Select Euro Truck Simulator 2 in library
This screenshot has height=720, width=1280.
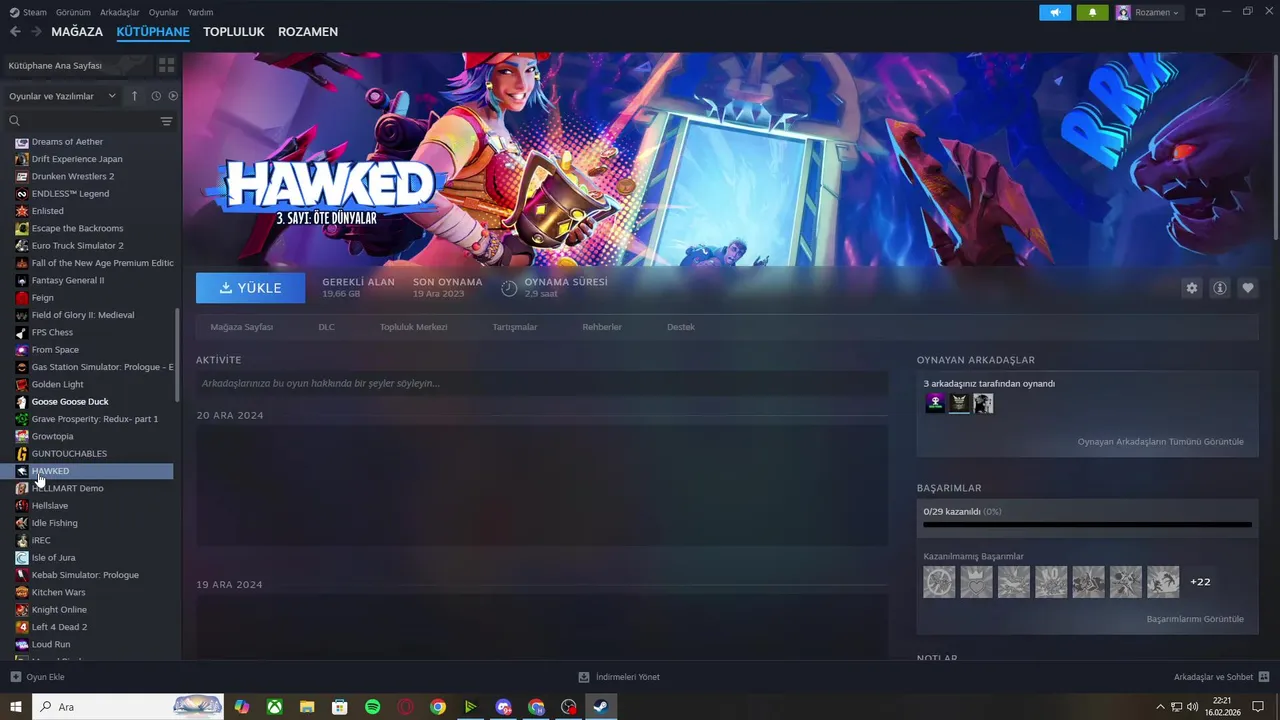pyautogui.click(x=94, y=245)
